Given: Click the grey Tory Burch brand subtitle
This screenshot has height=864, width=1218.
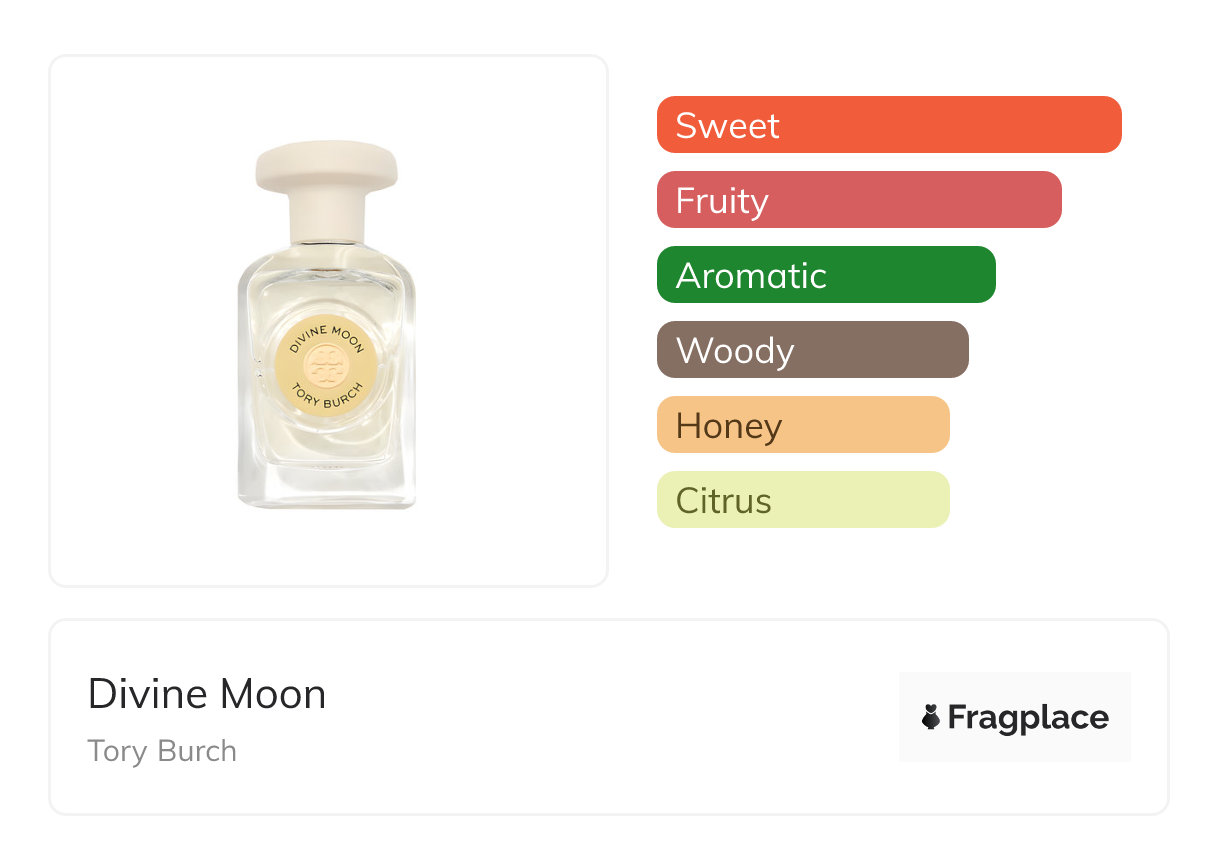Looking at the screenshot, I should pyautogui.click(x=162, y=751).
